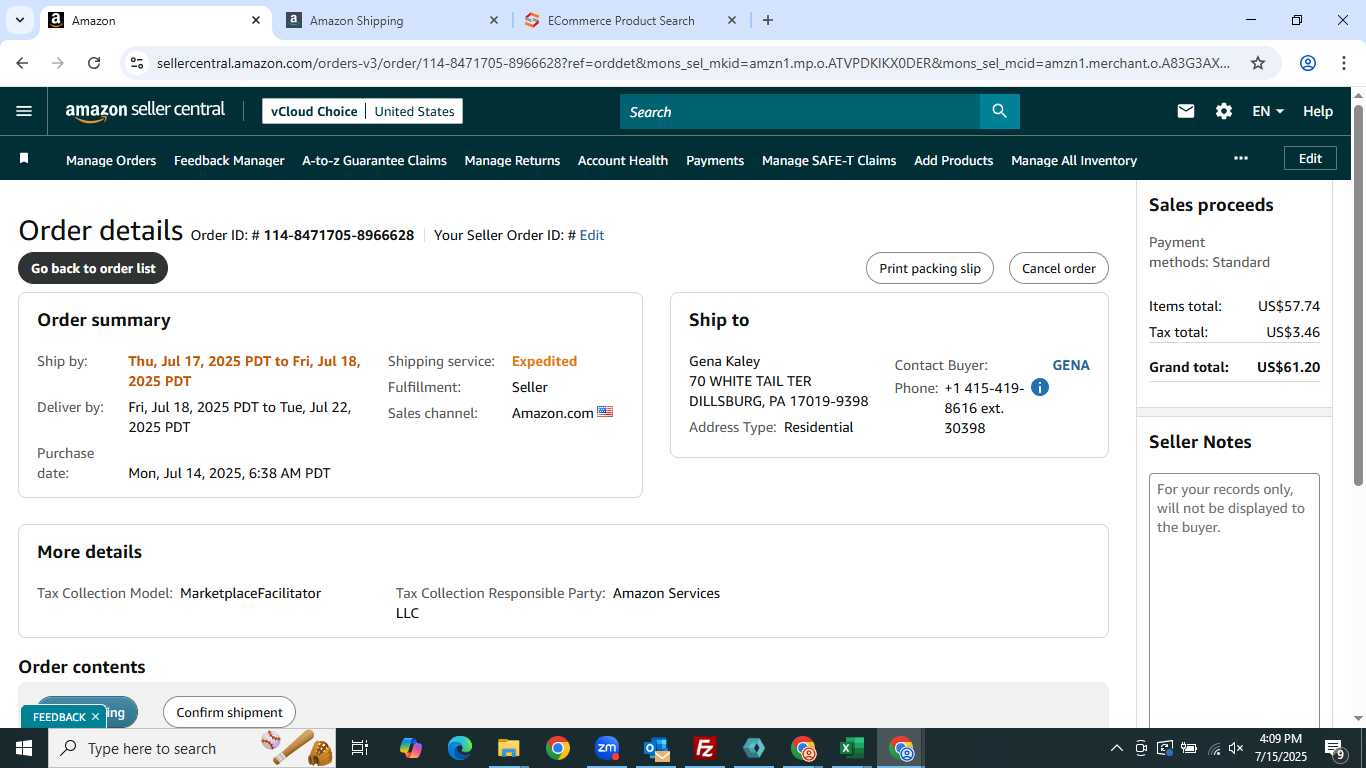Open Copilot from the taskbar

click(x=411, y=748)
